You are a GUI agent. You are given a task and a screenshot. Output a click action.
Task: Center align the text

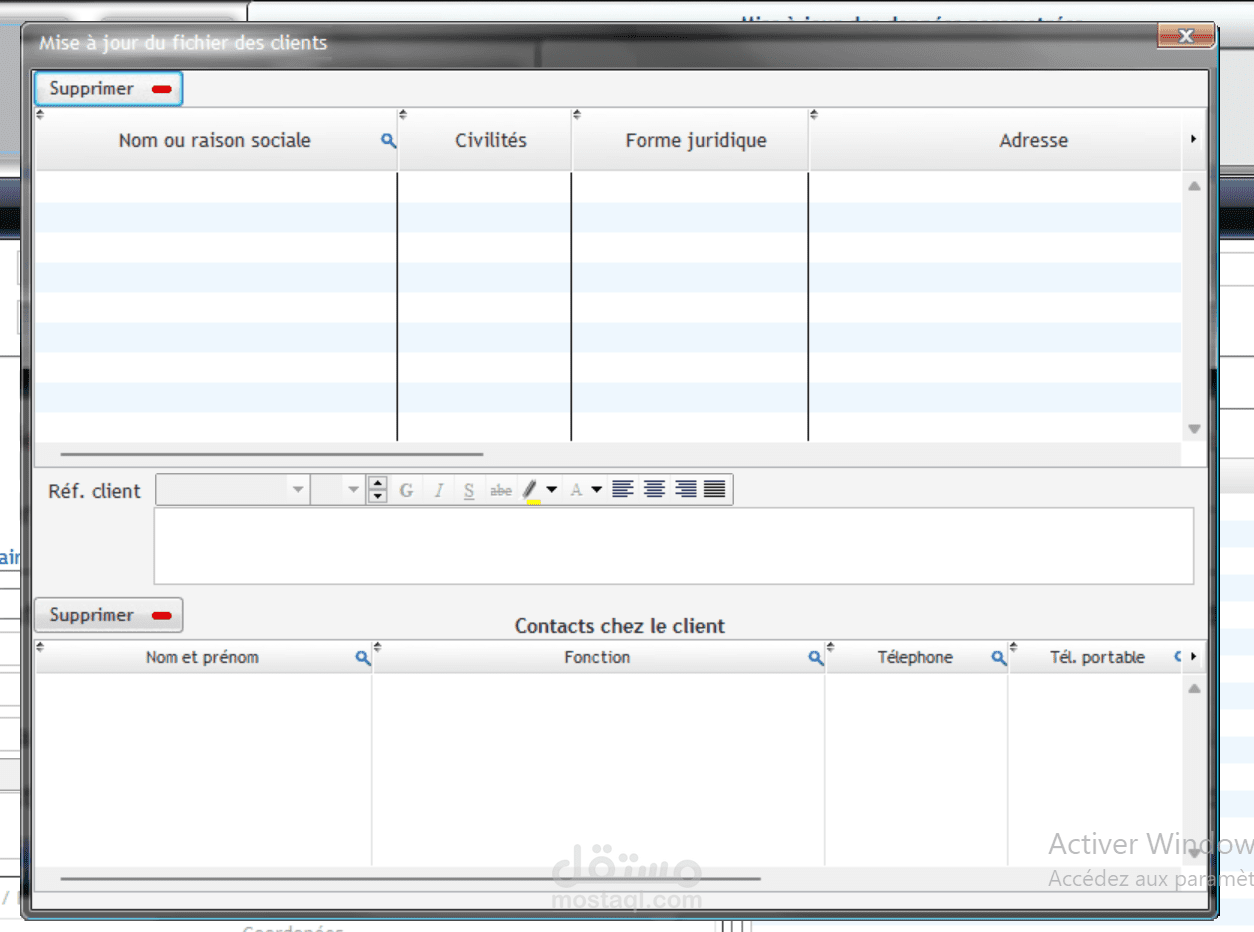click(654, 490)
